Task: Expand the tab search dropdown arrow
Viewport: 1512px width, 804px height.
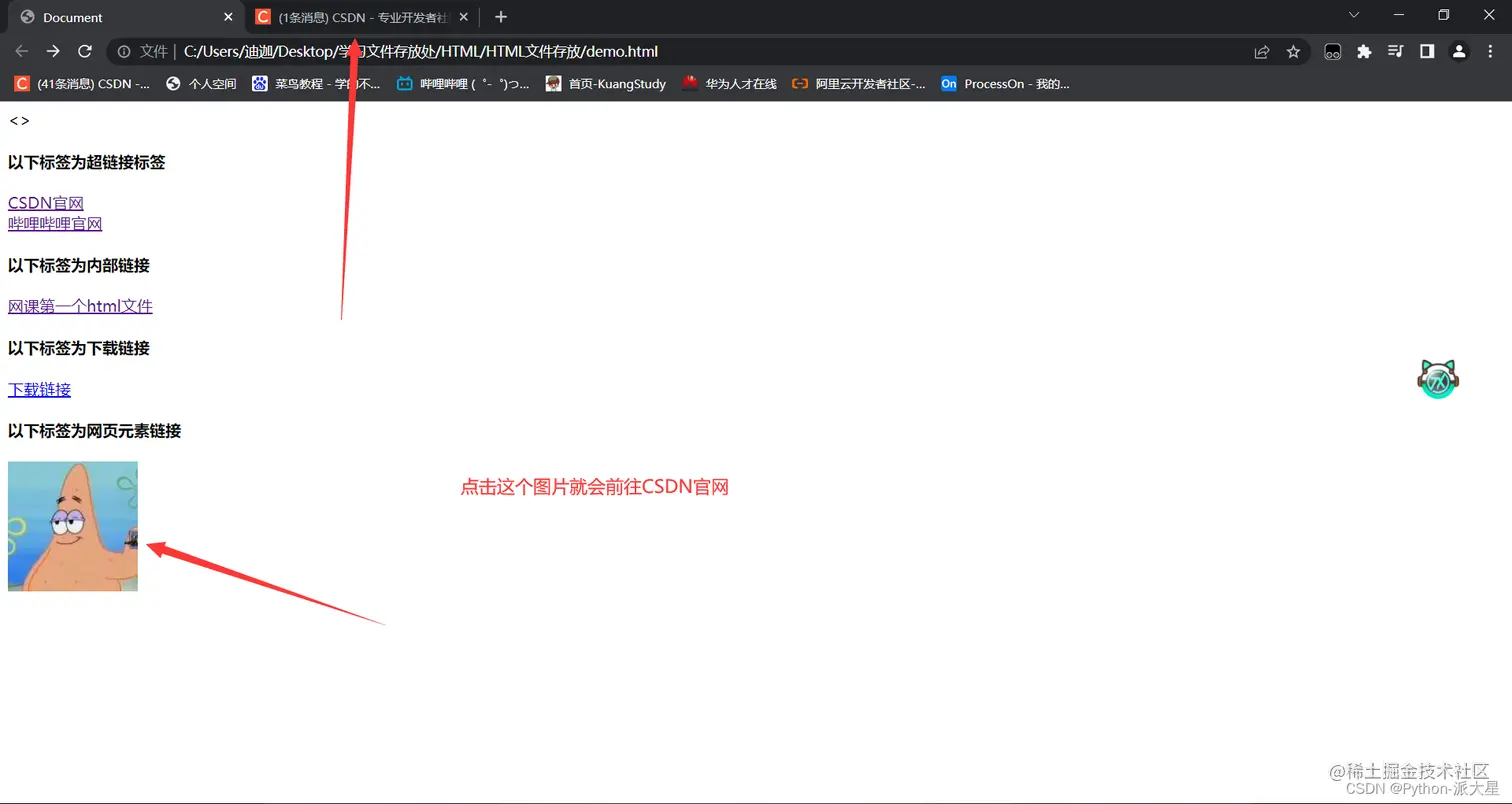Action: tap(1354, 15)
